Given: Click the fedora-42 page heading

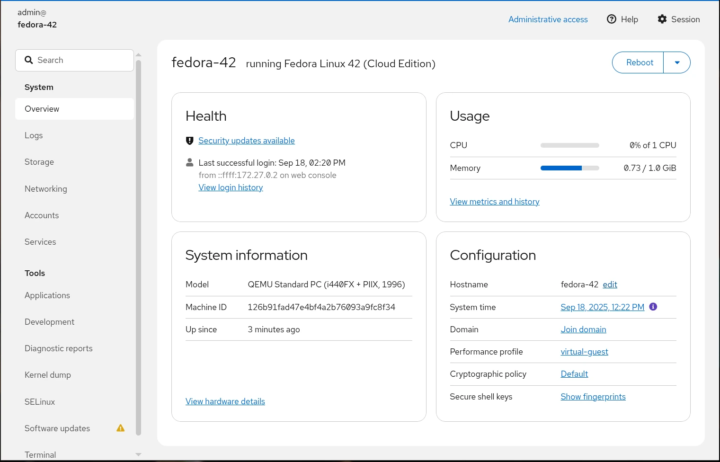Looking at the screenshot, I should coord(204,62).
